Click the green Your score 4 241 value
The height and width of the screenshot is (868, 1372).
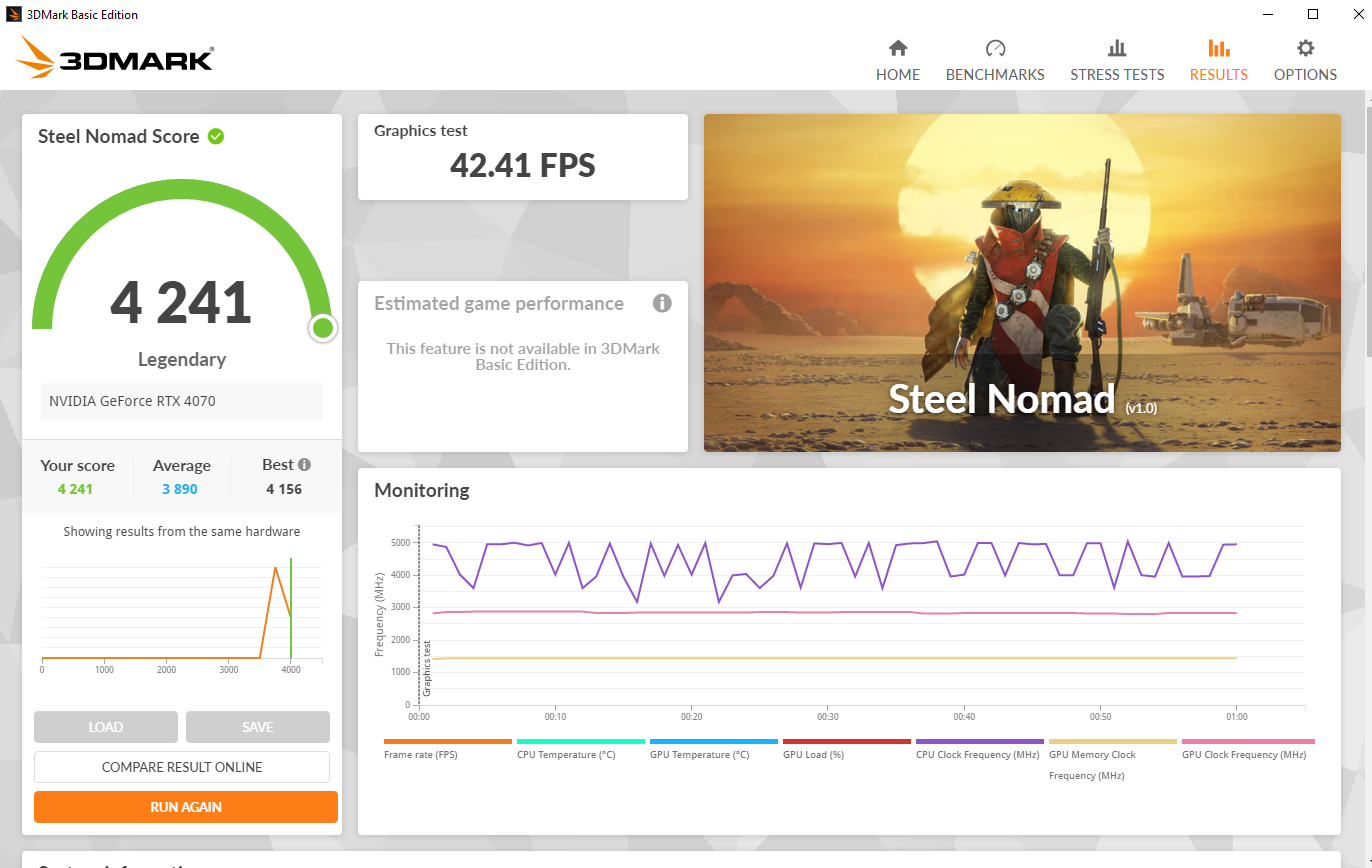(75, 489)
